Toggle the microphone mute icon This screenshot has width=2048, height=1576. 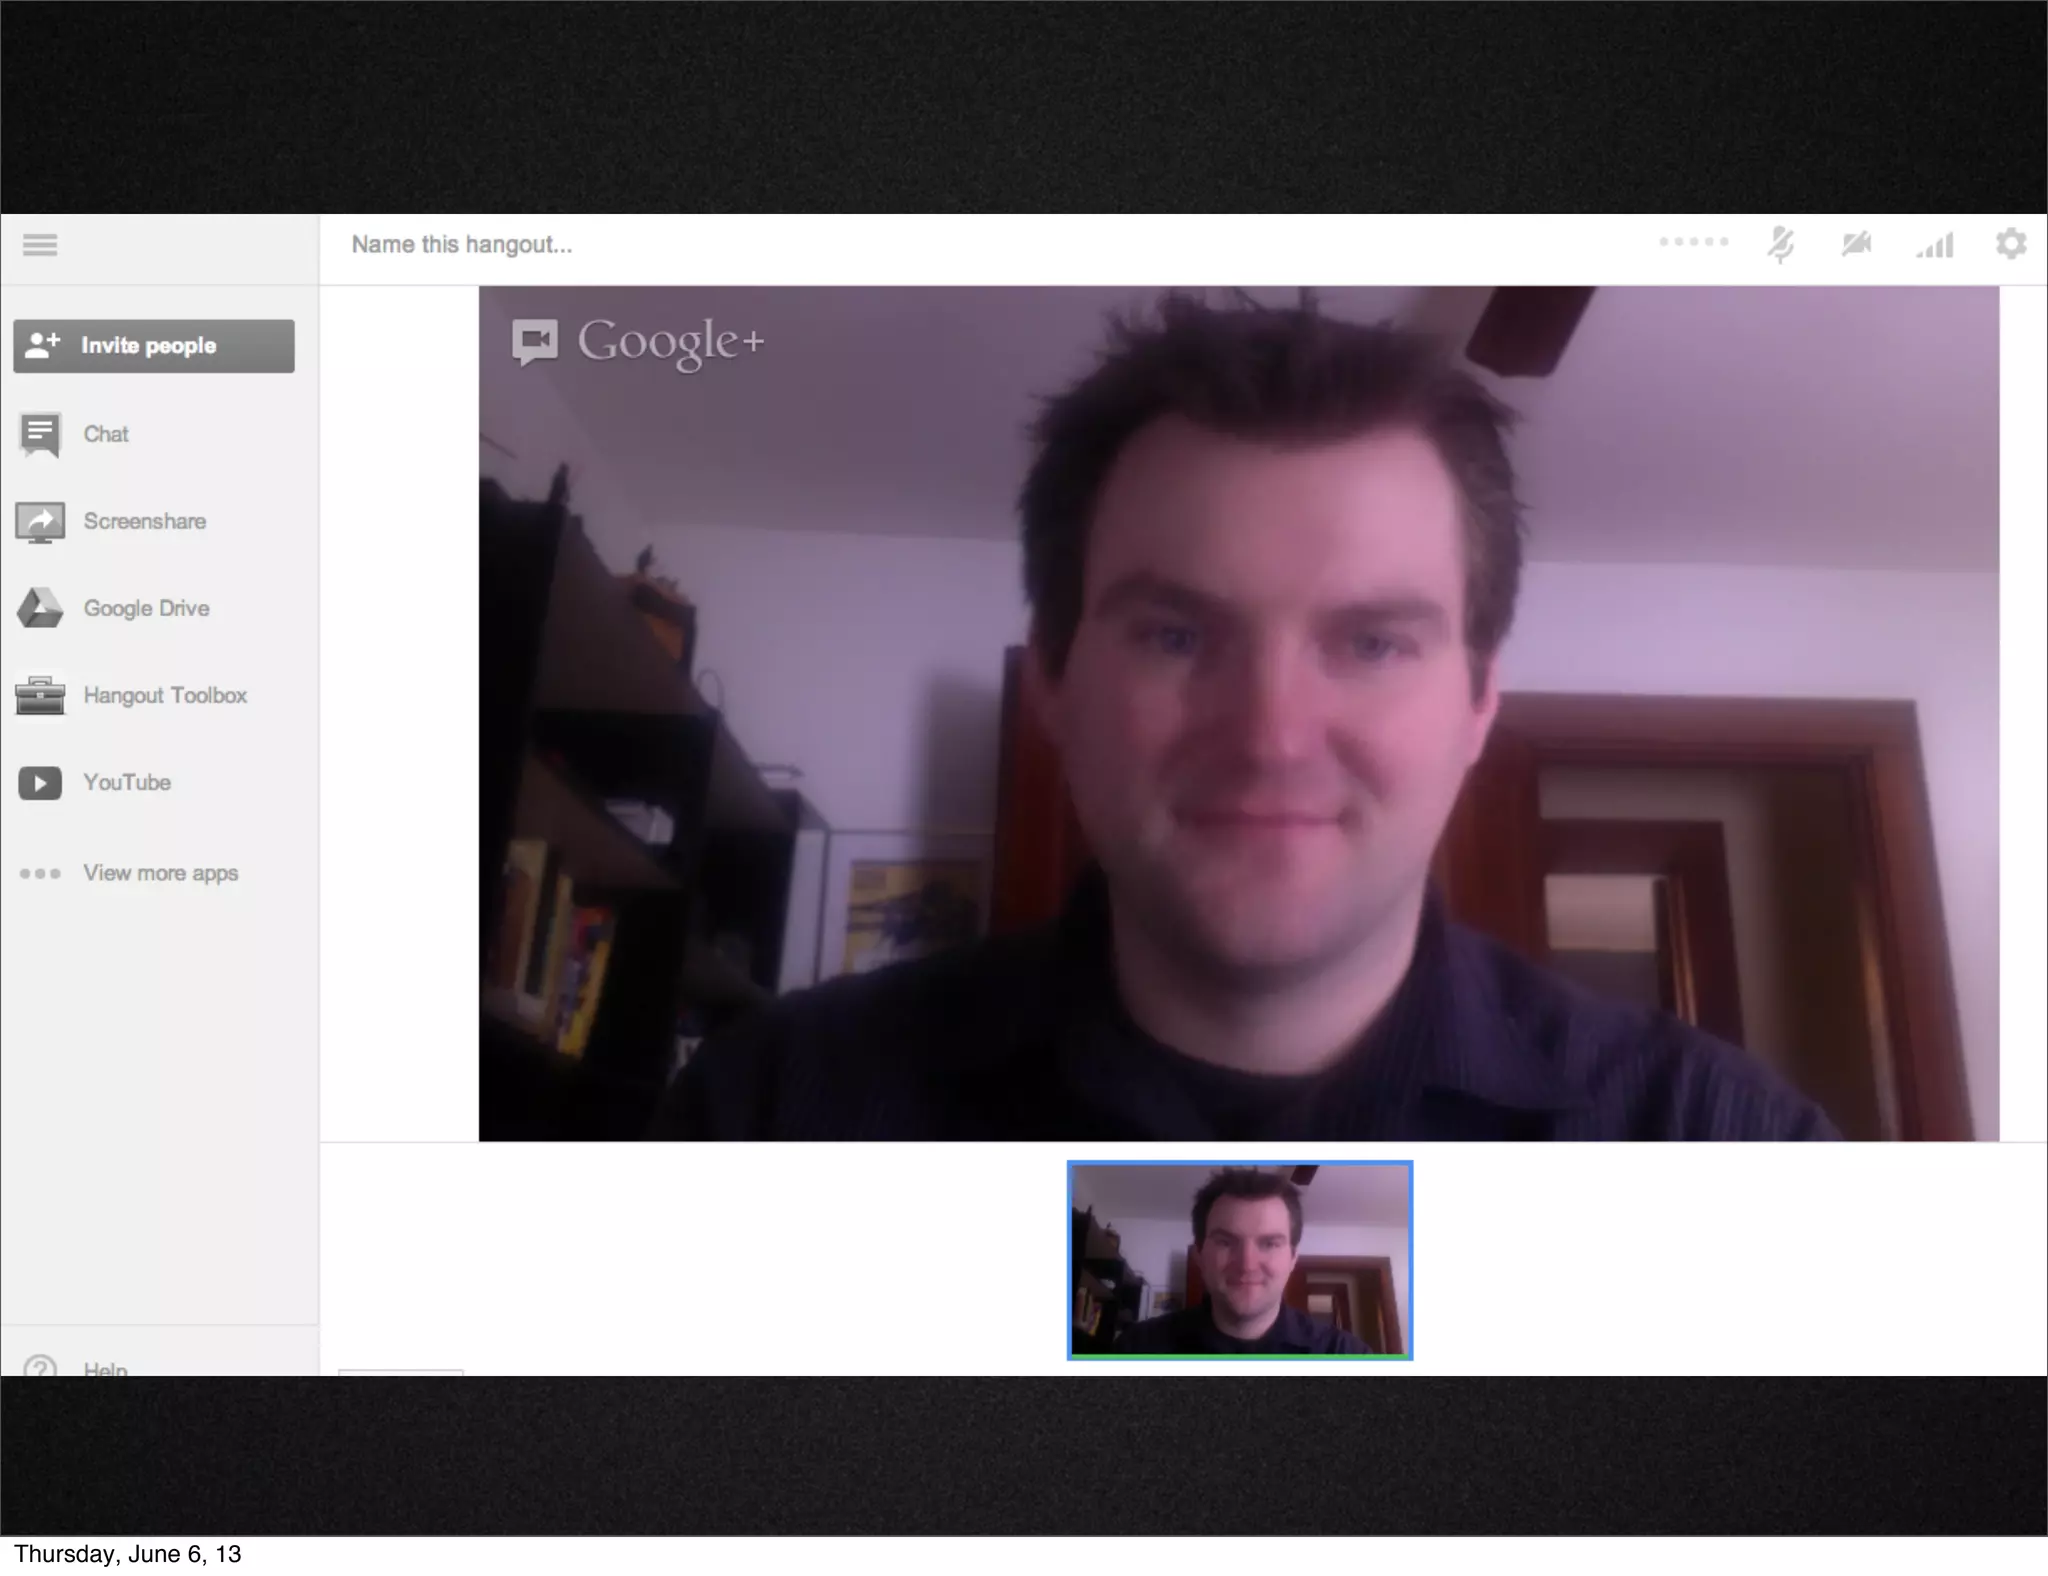click(1780, 245)
